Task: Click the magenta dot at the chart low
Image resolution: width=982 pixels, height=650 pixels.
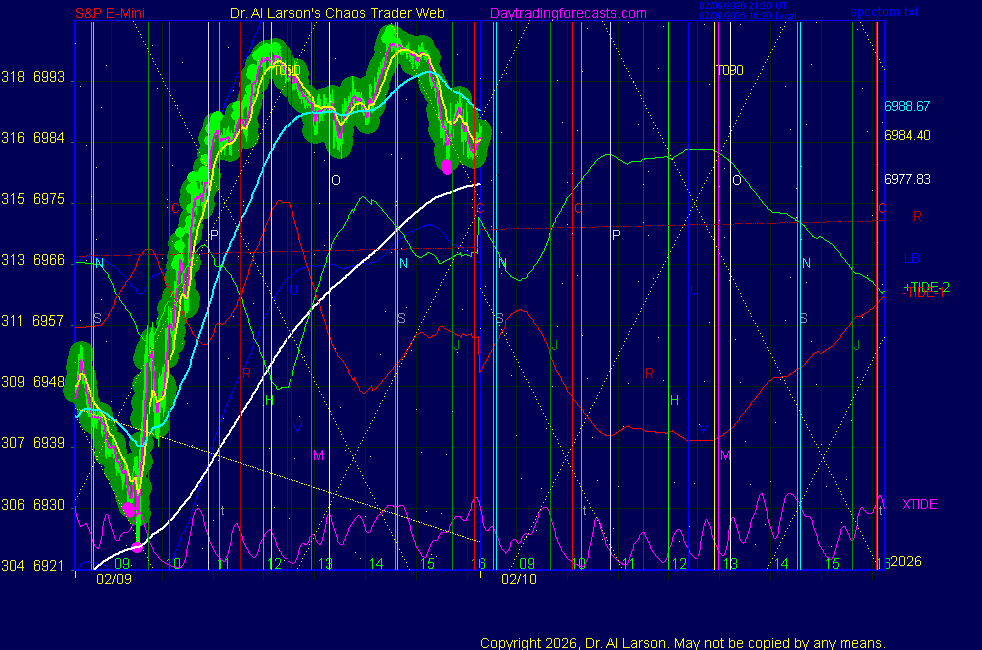Action: [137, 547]
